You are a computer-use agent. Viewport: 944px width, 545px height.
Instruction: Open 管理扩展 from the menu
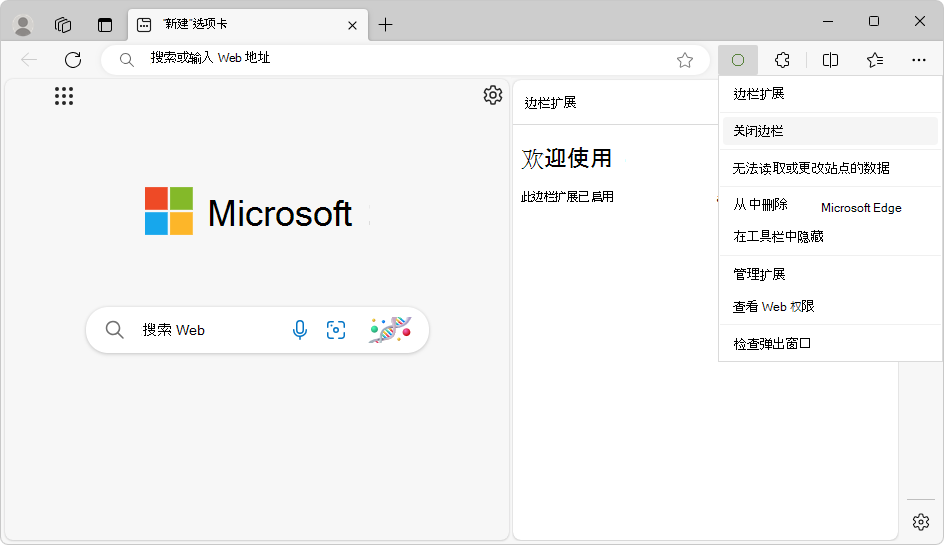click(830, 275)
